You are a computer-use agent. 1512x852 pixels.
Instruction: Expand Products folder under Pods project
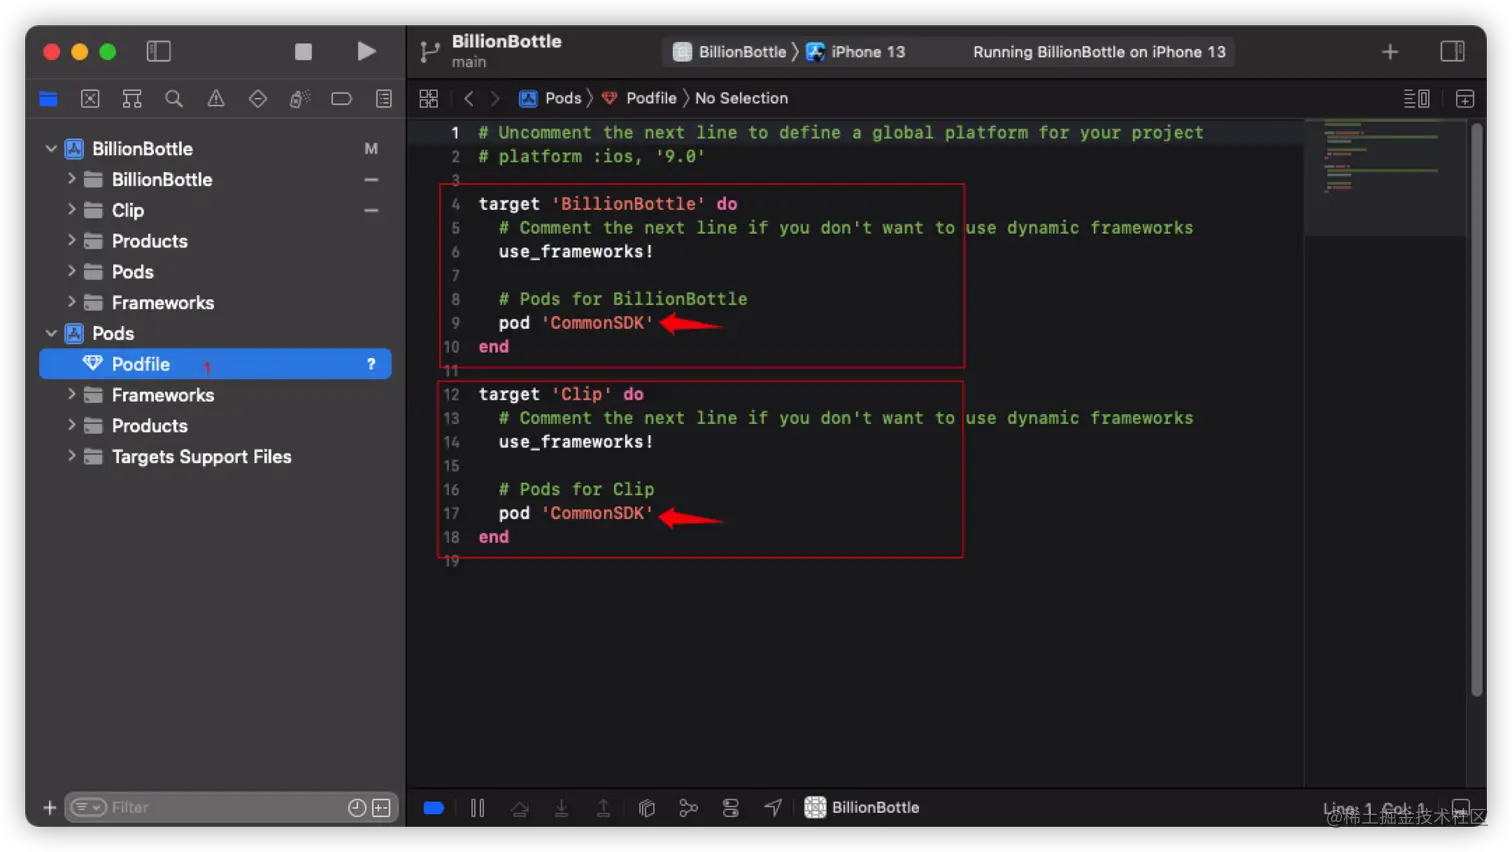[x=71, y=426]
